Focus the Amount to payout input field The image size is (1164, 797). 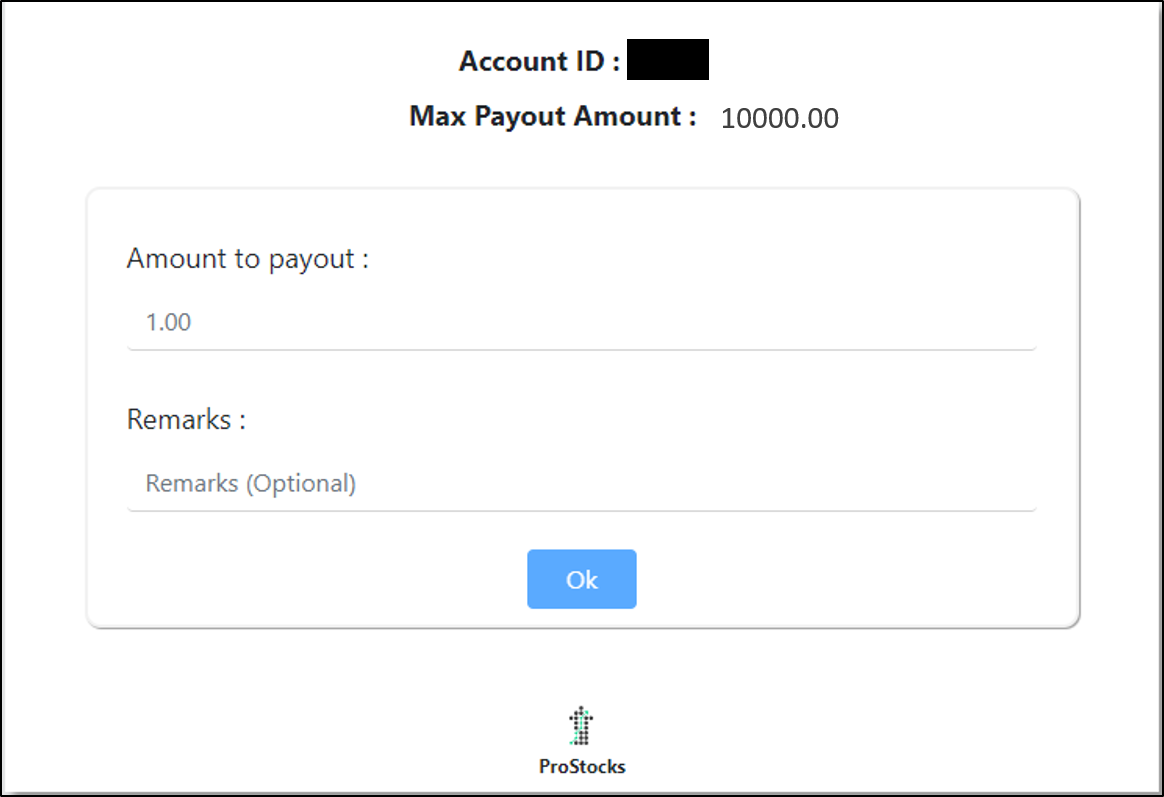tap(581, 322)
